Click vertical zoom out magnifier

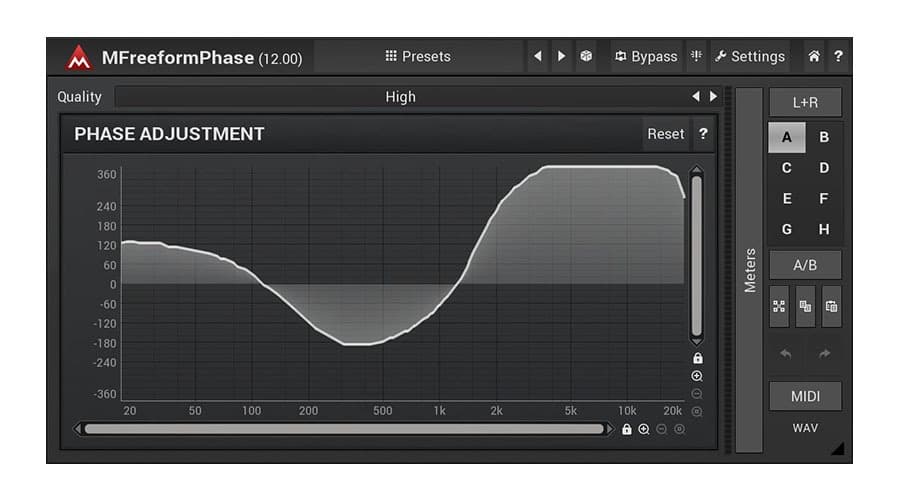tap(697, 394)
